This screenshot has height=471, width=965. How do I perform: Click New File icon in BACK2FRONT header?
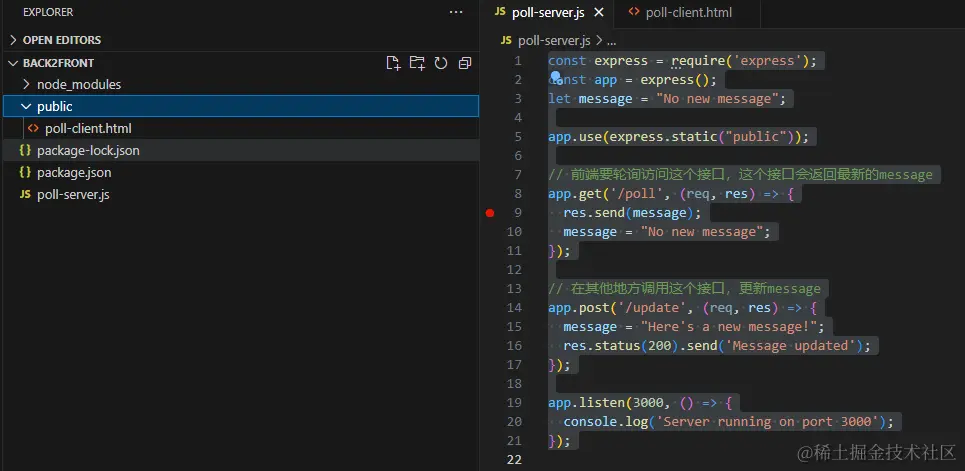click(x=393, y=63)
